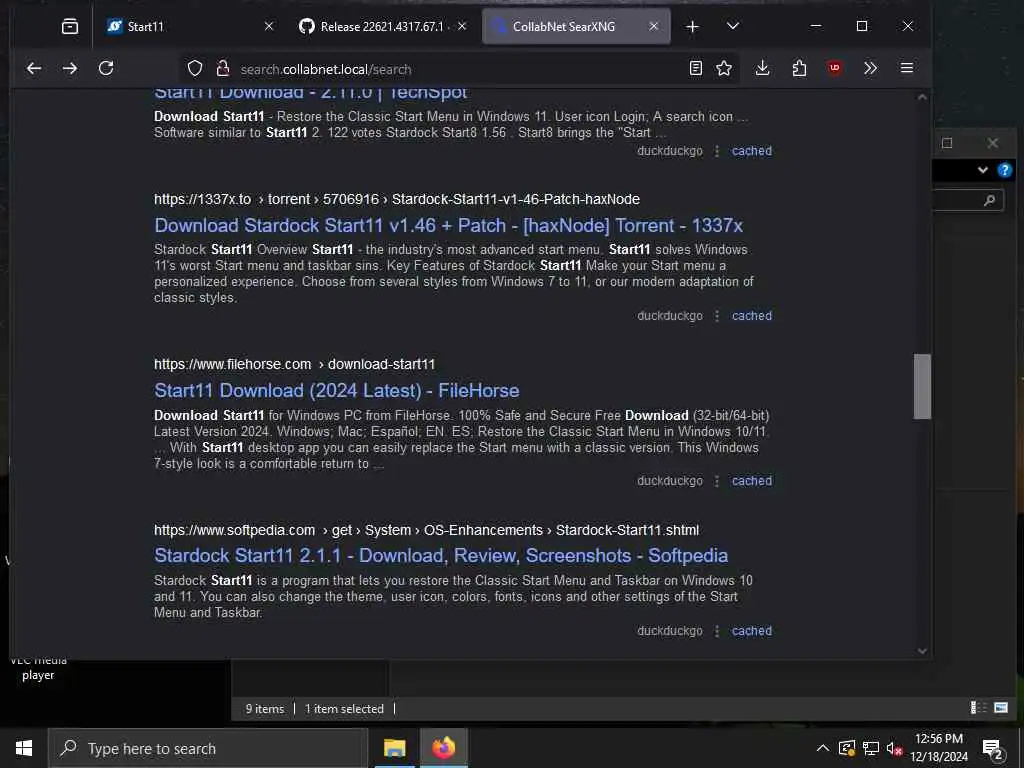Image resolution: width=1024 pixels, height=768 pixels.
Task: Switch File Explorer to details view
Action: 978,708
